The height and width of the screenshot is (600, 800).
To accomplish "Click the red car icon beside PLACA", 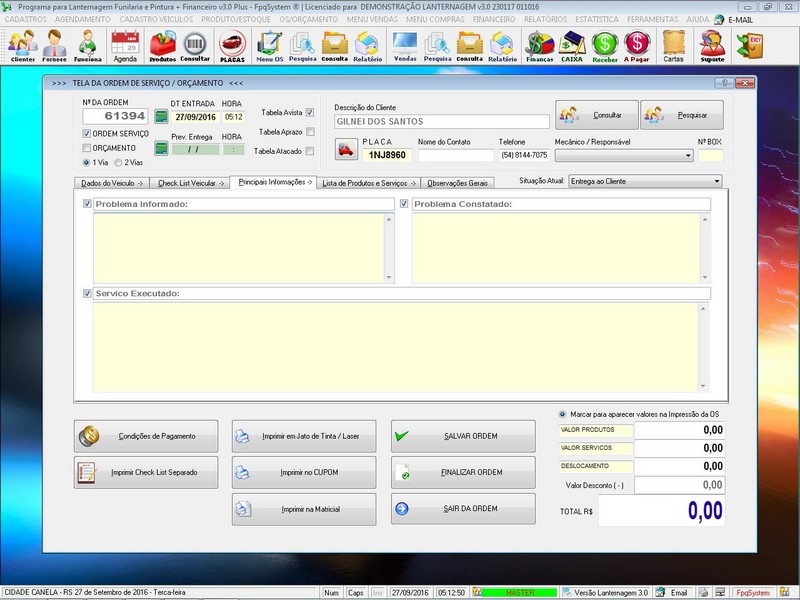I will click(x=345, y=151).
